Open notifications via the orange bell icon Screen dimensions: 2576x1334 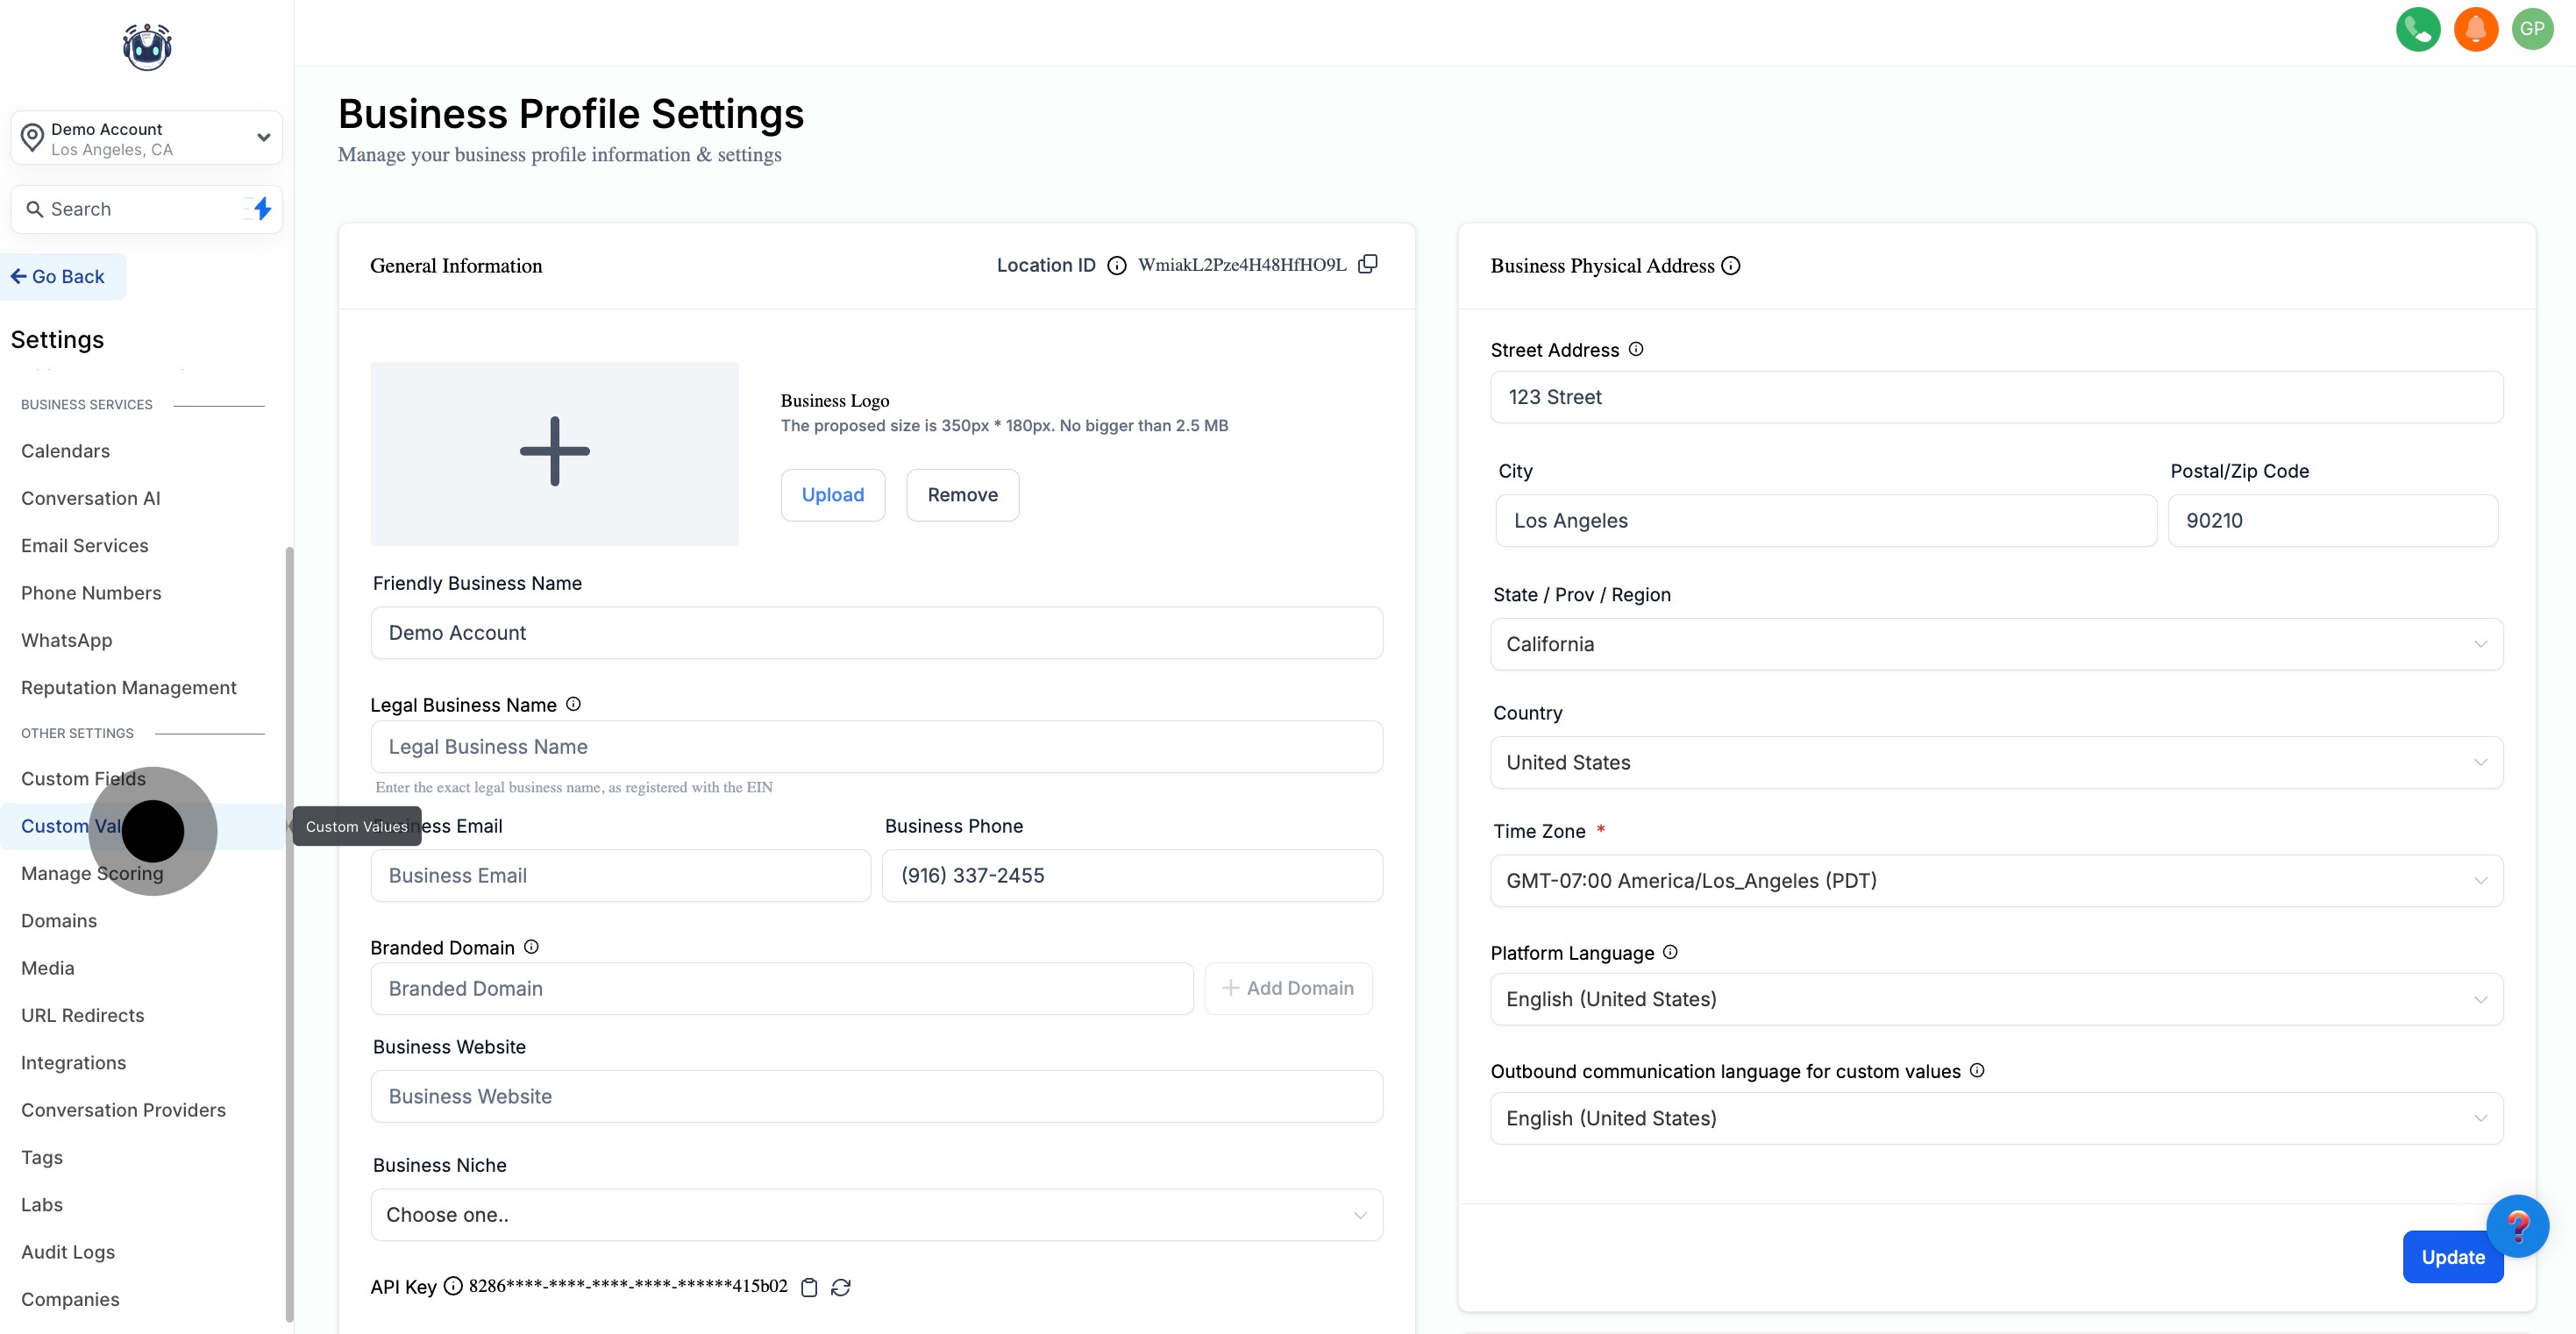(x=2476, y=29)
